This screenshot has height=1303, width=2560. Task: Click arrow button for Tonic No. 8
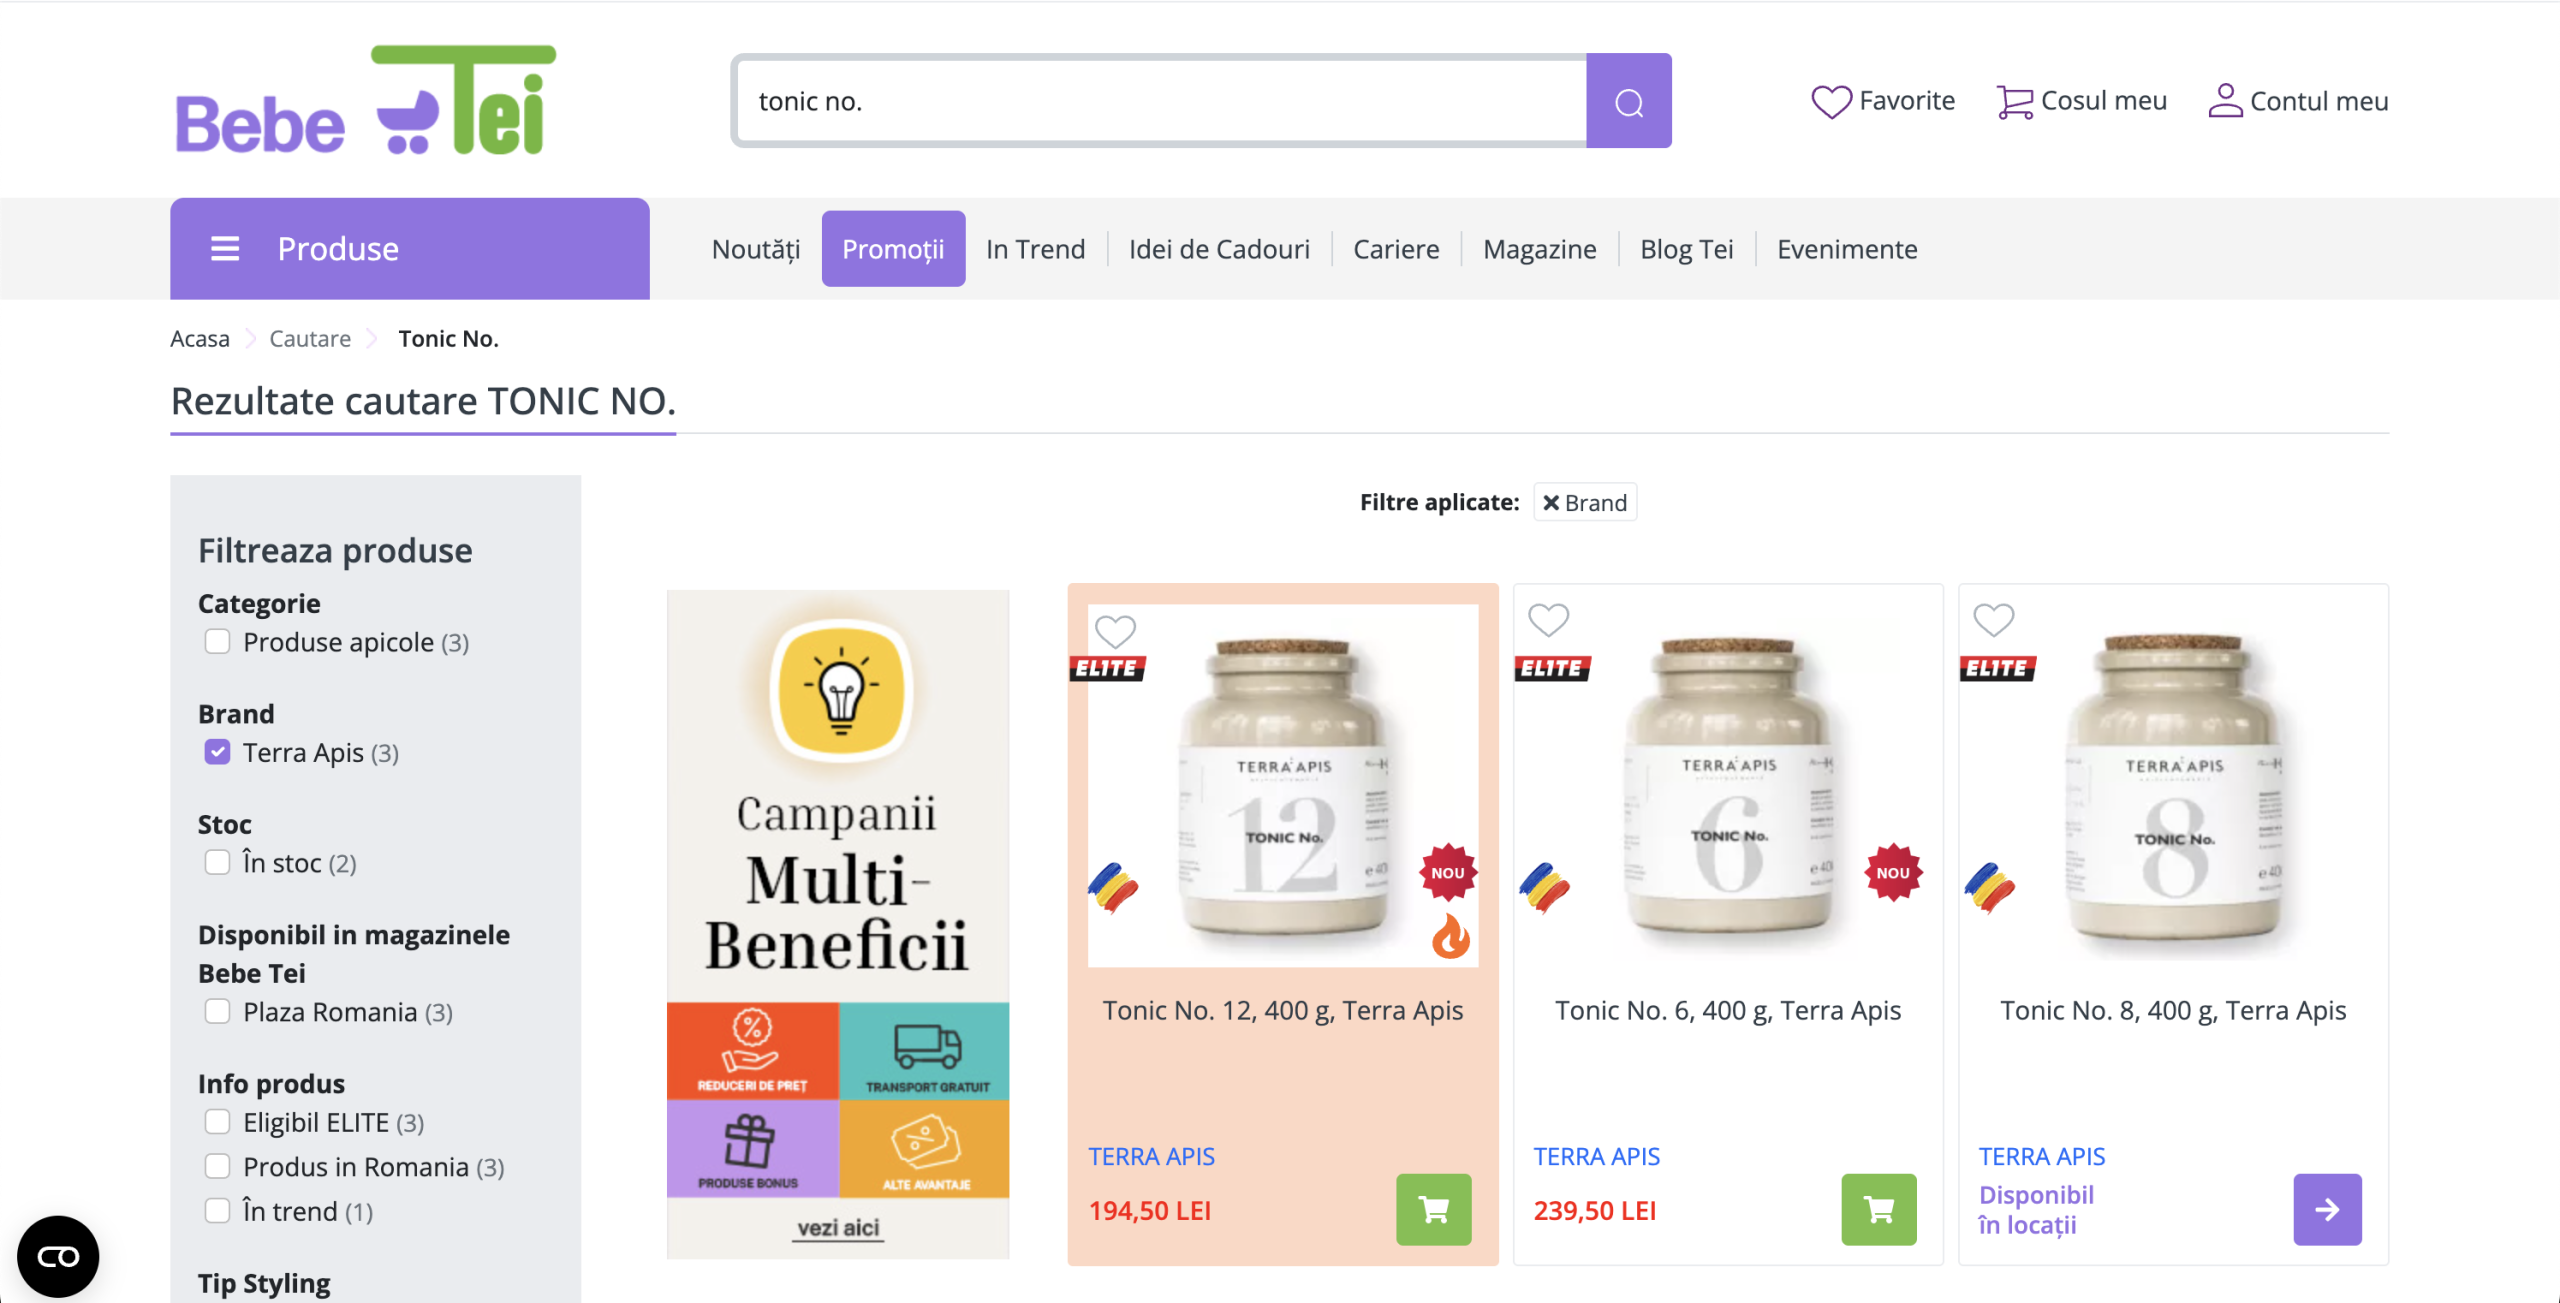(x=2327, y=1209)
